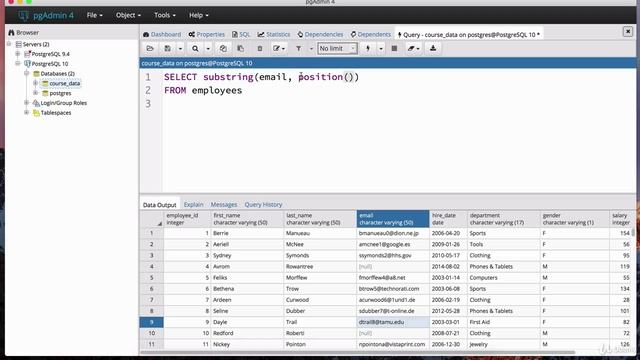Screen dimensions: 640x360
Task: Click the Paste toolbar icon
Action: pyautogui.click(x=240, y=49)
